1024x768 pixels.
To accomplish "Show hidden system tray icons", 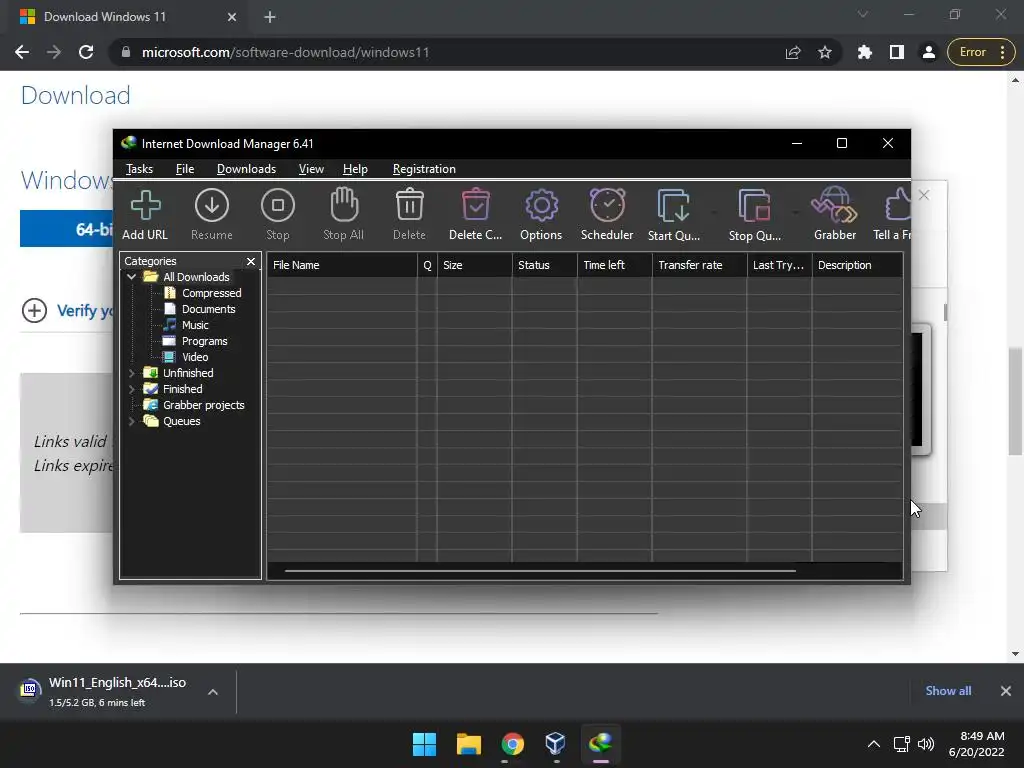I will tap(874, 744).
